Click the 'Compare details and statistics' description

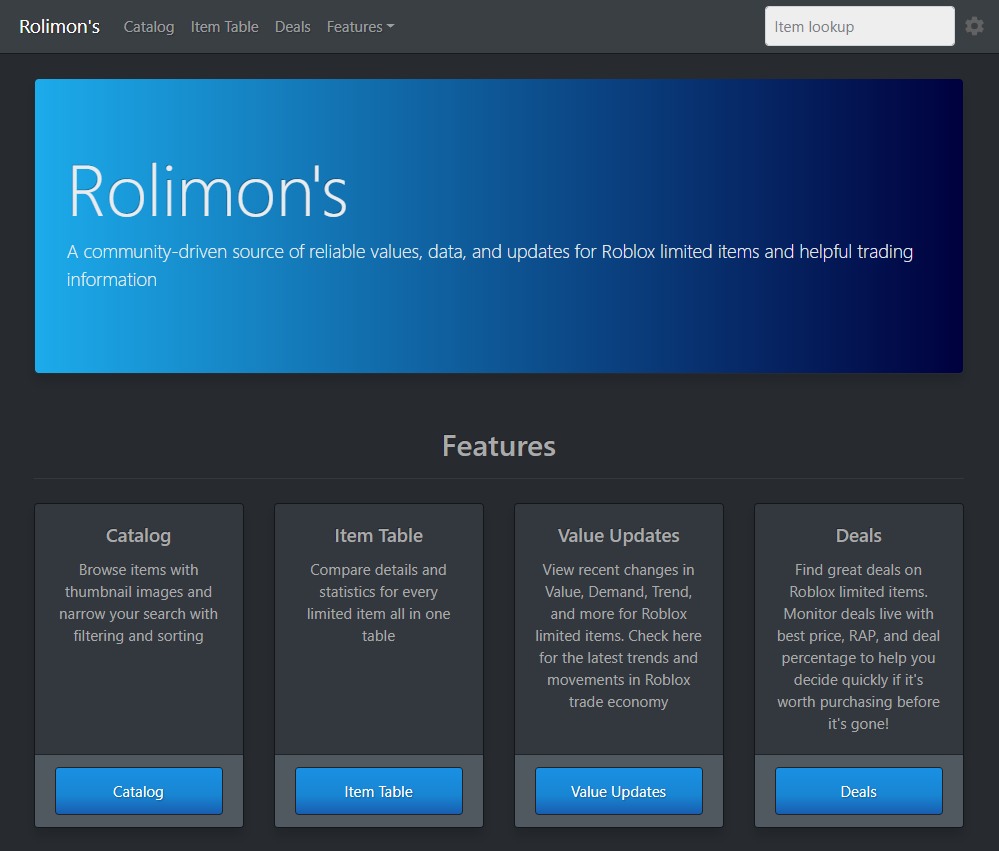378,603
